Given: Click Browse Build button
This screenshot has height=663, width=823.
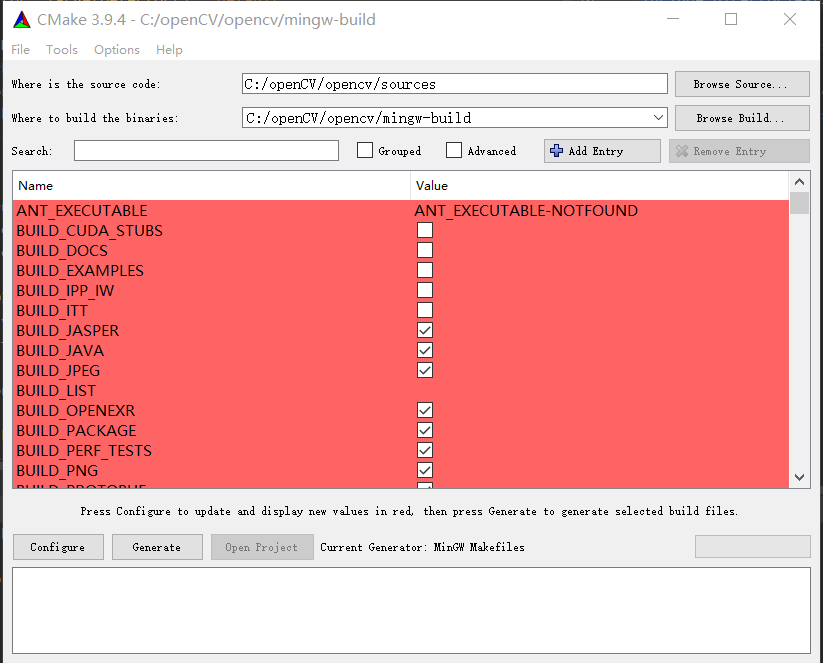Looking at the screenshot, I should (742, 118).
